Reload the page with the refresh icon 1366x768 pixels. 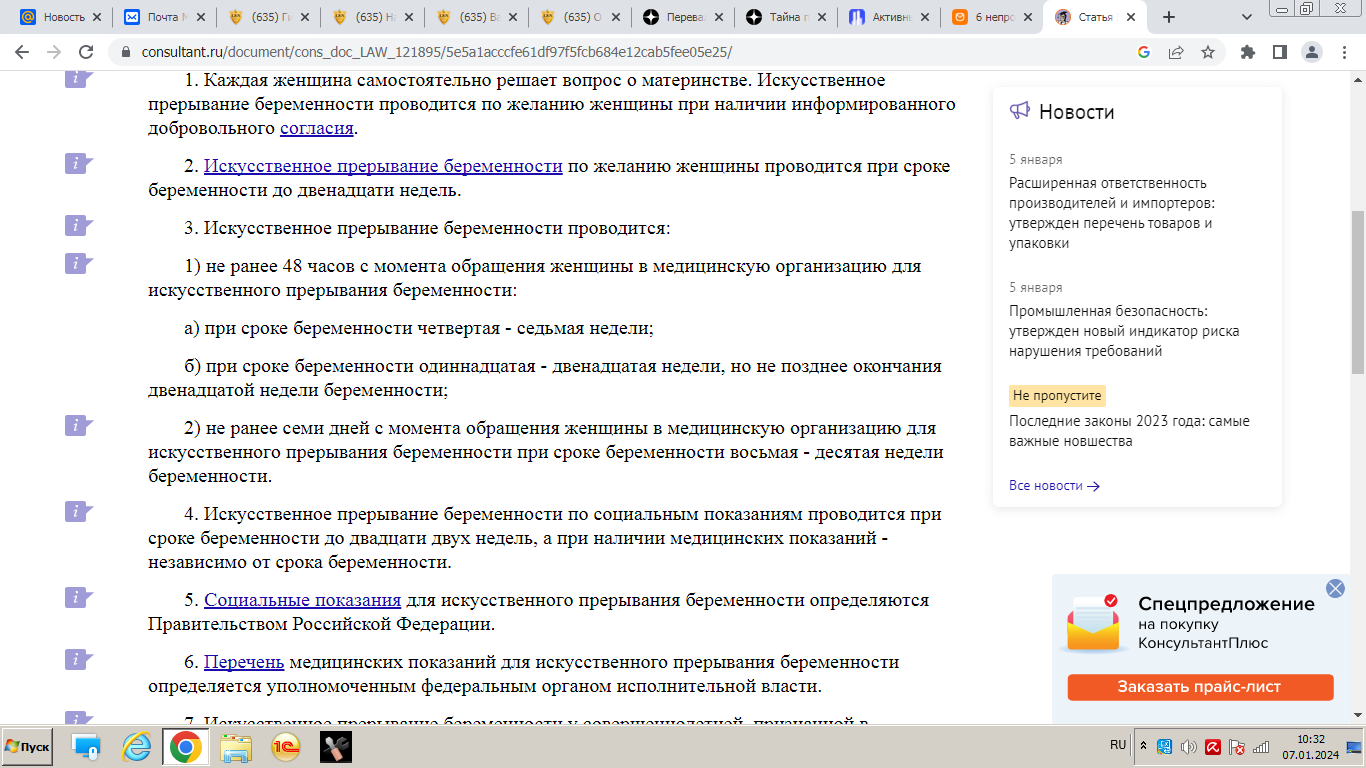coord(86,52)
